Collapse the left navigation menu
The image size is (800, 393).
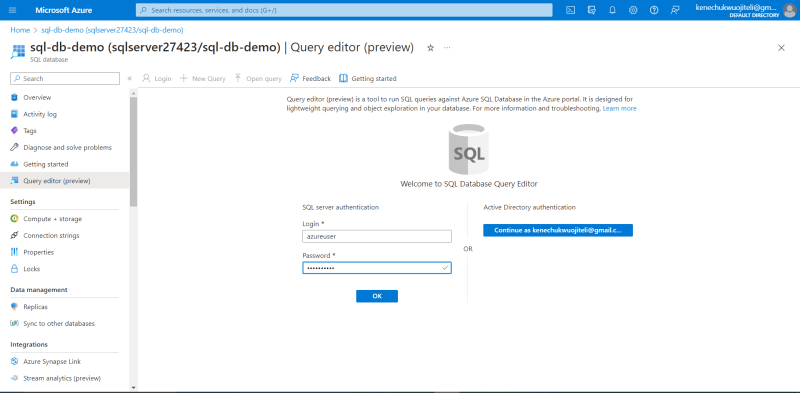tap(130, 79)
